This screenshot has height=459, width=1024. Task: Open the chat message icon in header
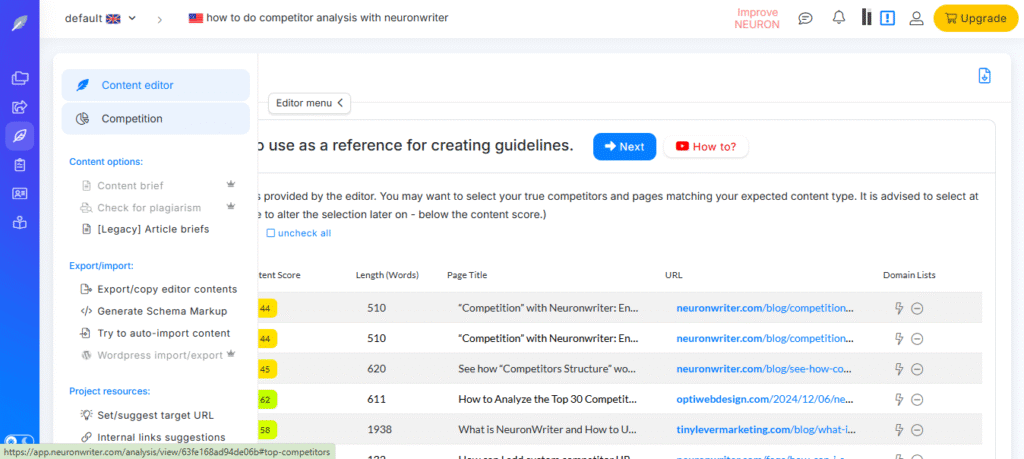[805, 18]
